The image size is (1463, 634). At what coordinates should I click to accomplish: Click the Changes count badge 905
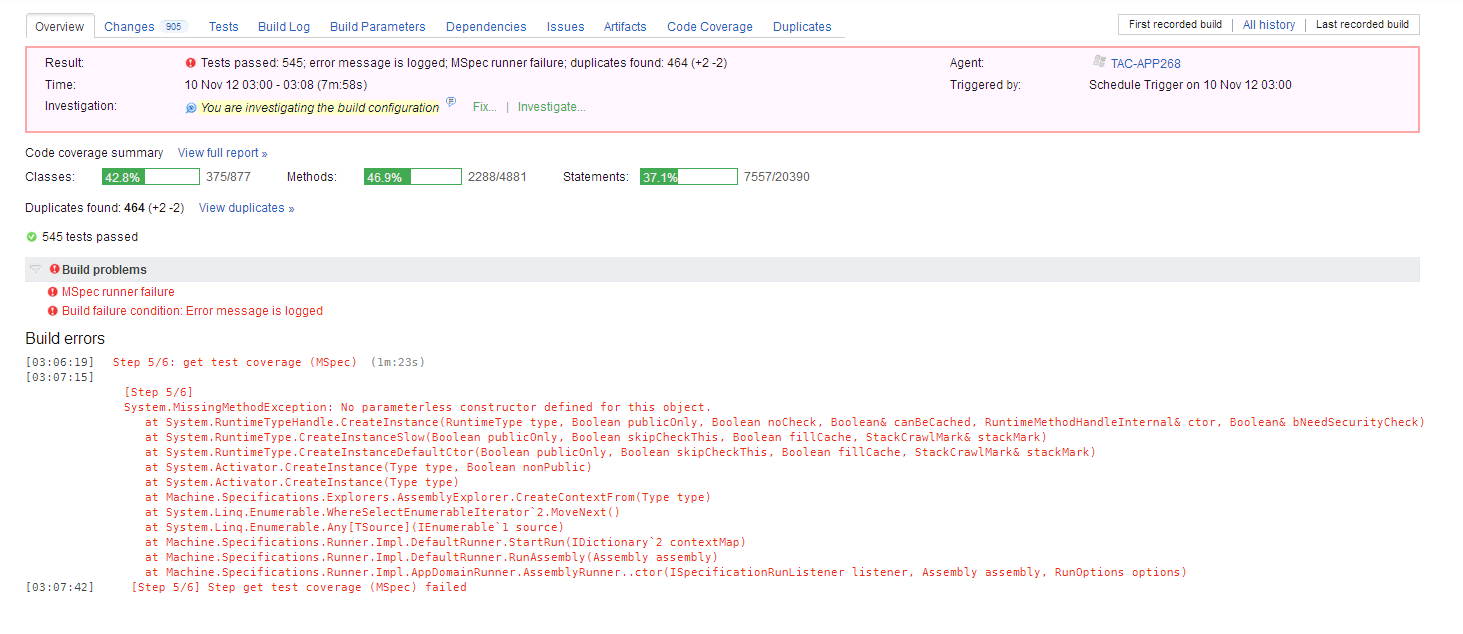tap(174, 27)
